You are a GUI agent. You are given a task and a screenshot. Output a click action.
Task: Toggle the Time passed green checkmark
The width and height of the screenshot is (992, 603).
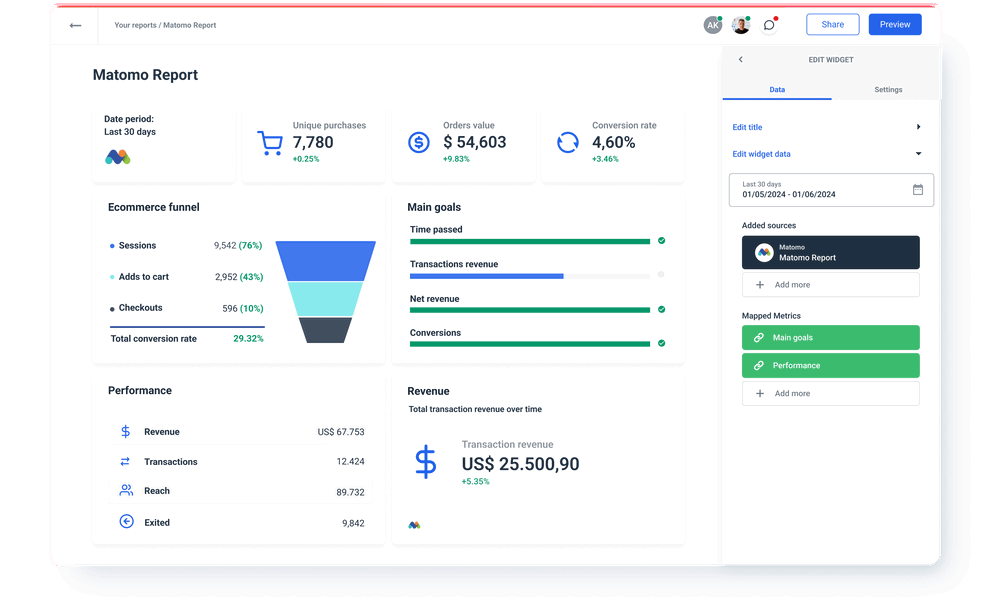tap(661, 241)
